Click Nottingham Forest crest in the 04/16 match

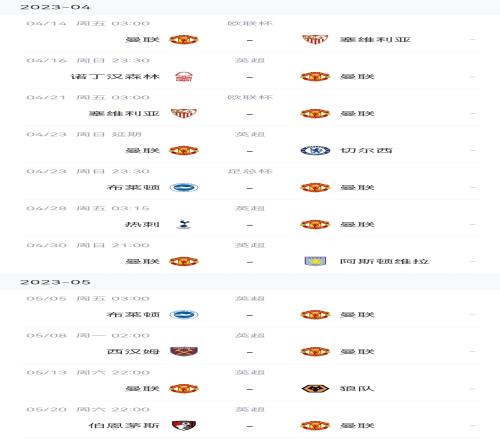point(184,77)
